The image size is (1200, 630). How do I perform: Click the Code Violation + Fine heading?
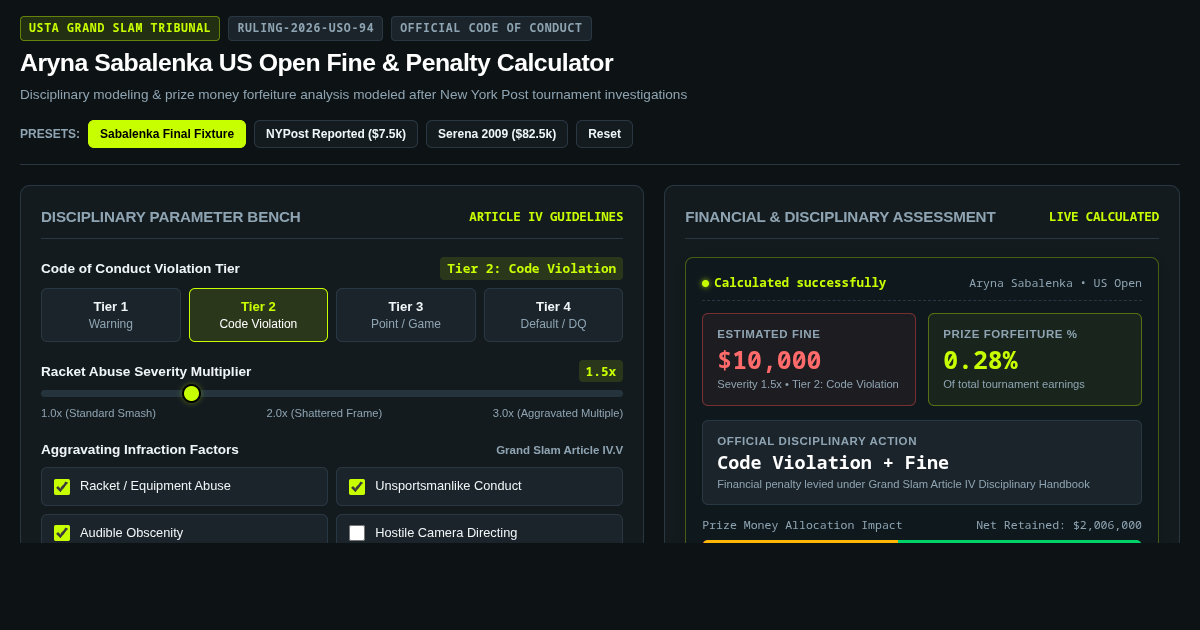pyautogui.click(x=833, y=462)
